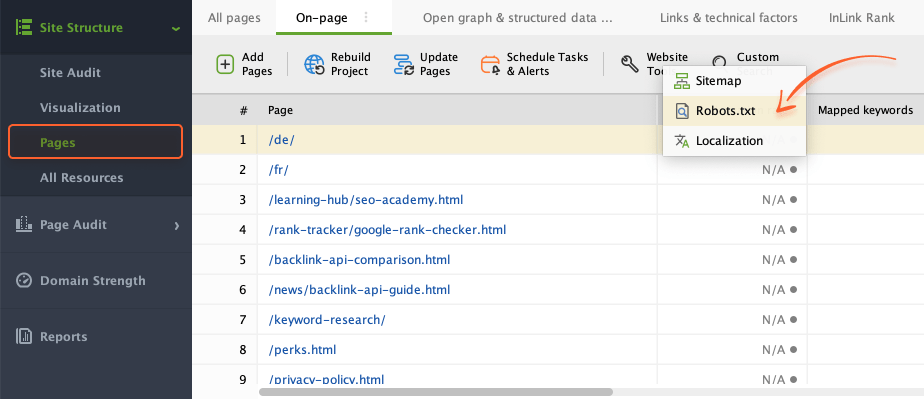Open the /keyword-research/ link
The image size is (924, 399).
point(326,320)
